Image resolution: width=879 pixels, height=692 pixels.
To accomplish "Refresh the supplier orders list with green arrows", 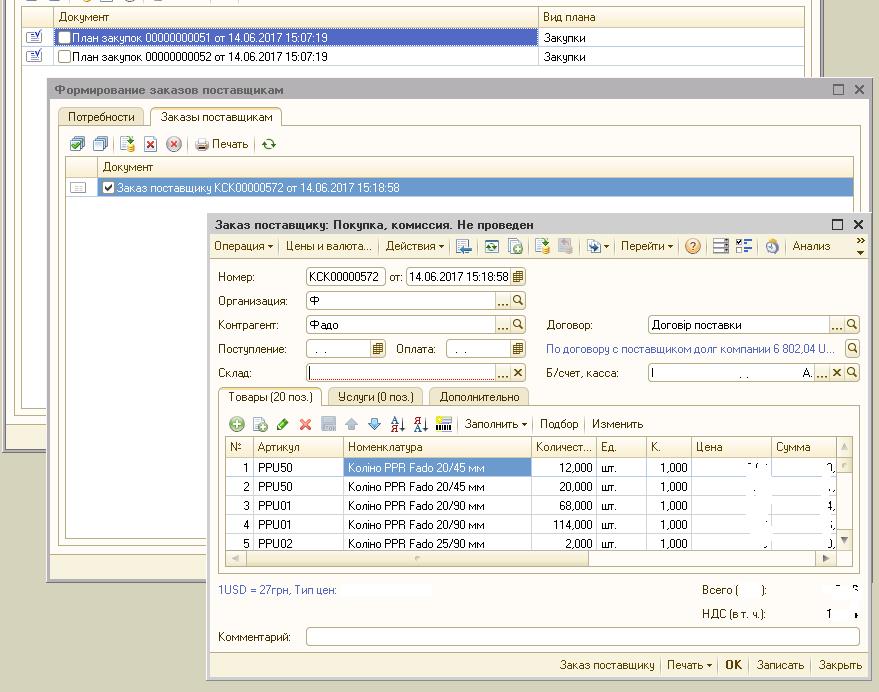I will pos(269,144).
